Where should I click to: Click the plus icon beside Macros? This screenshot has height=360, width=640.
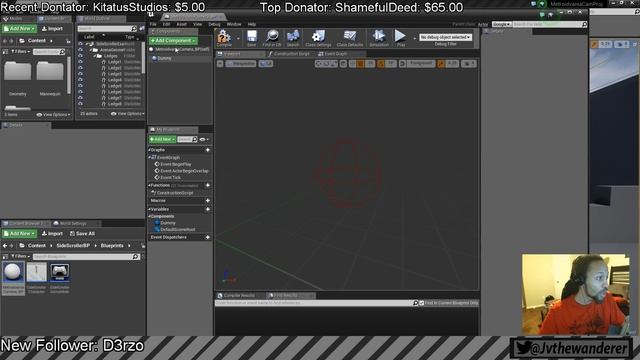[208, 200]
